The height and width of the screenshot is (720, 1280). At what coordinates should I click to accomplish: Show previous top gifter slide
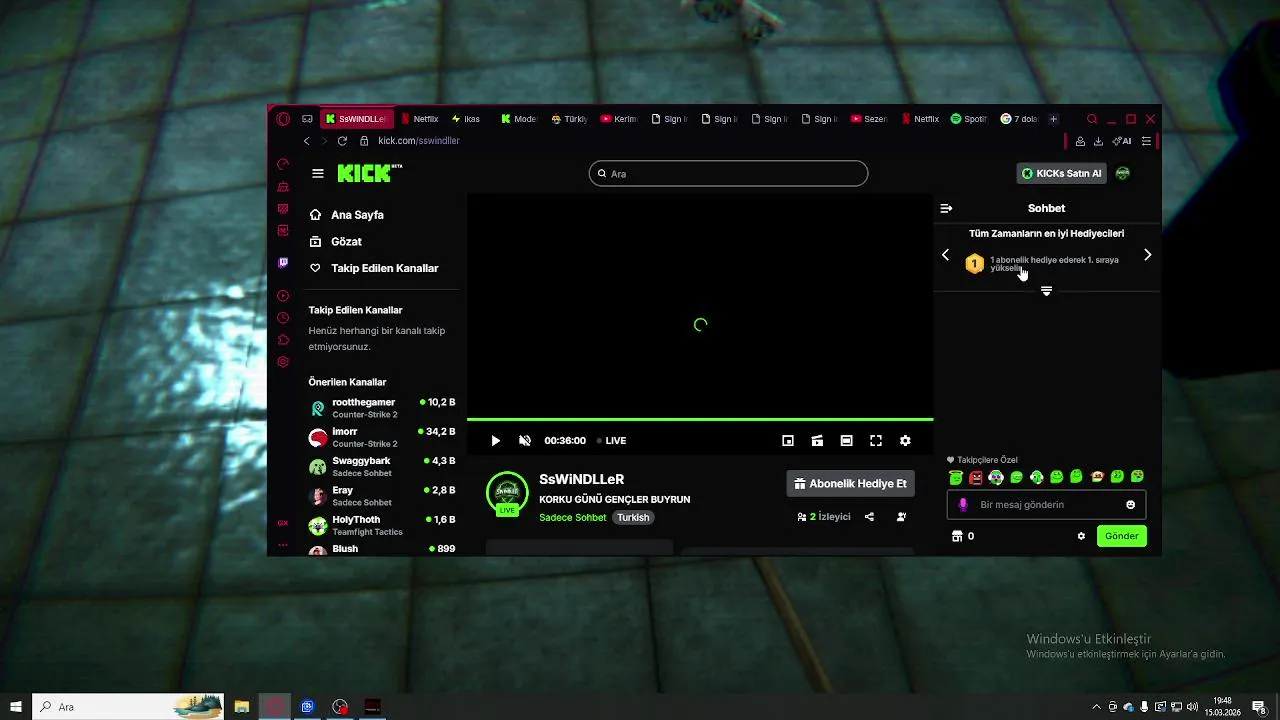click(946, 255)
